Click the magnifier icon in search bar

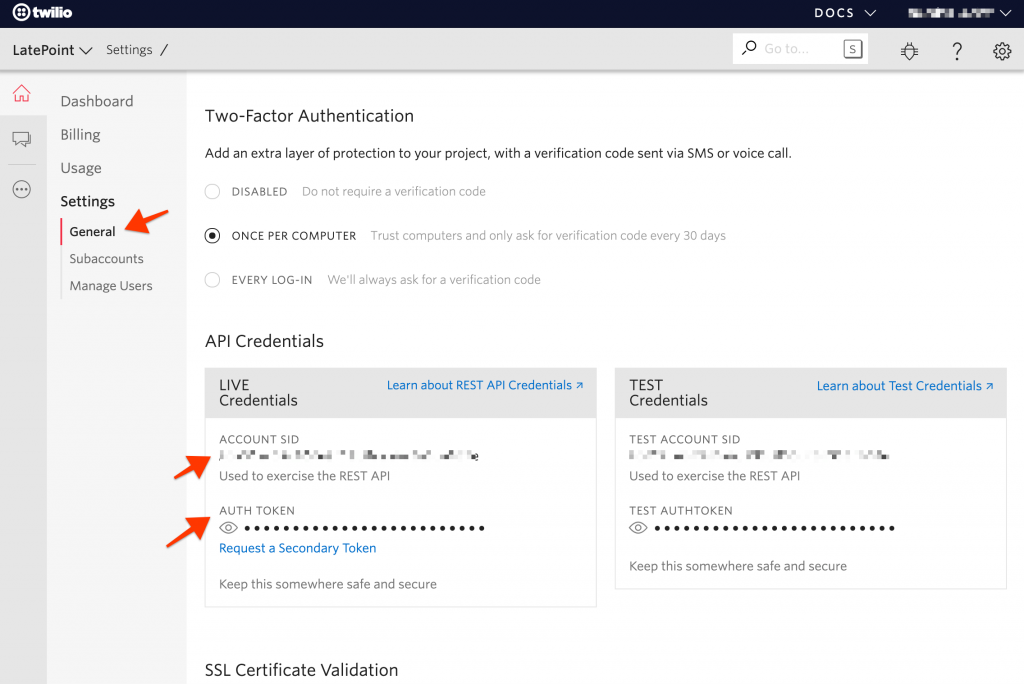tap(749, 47)
